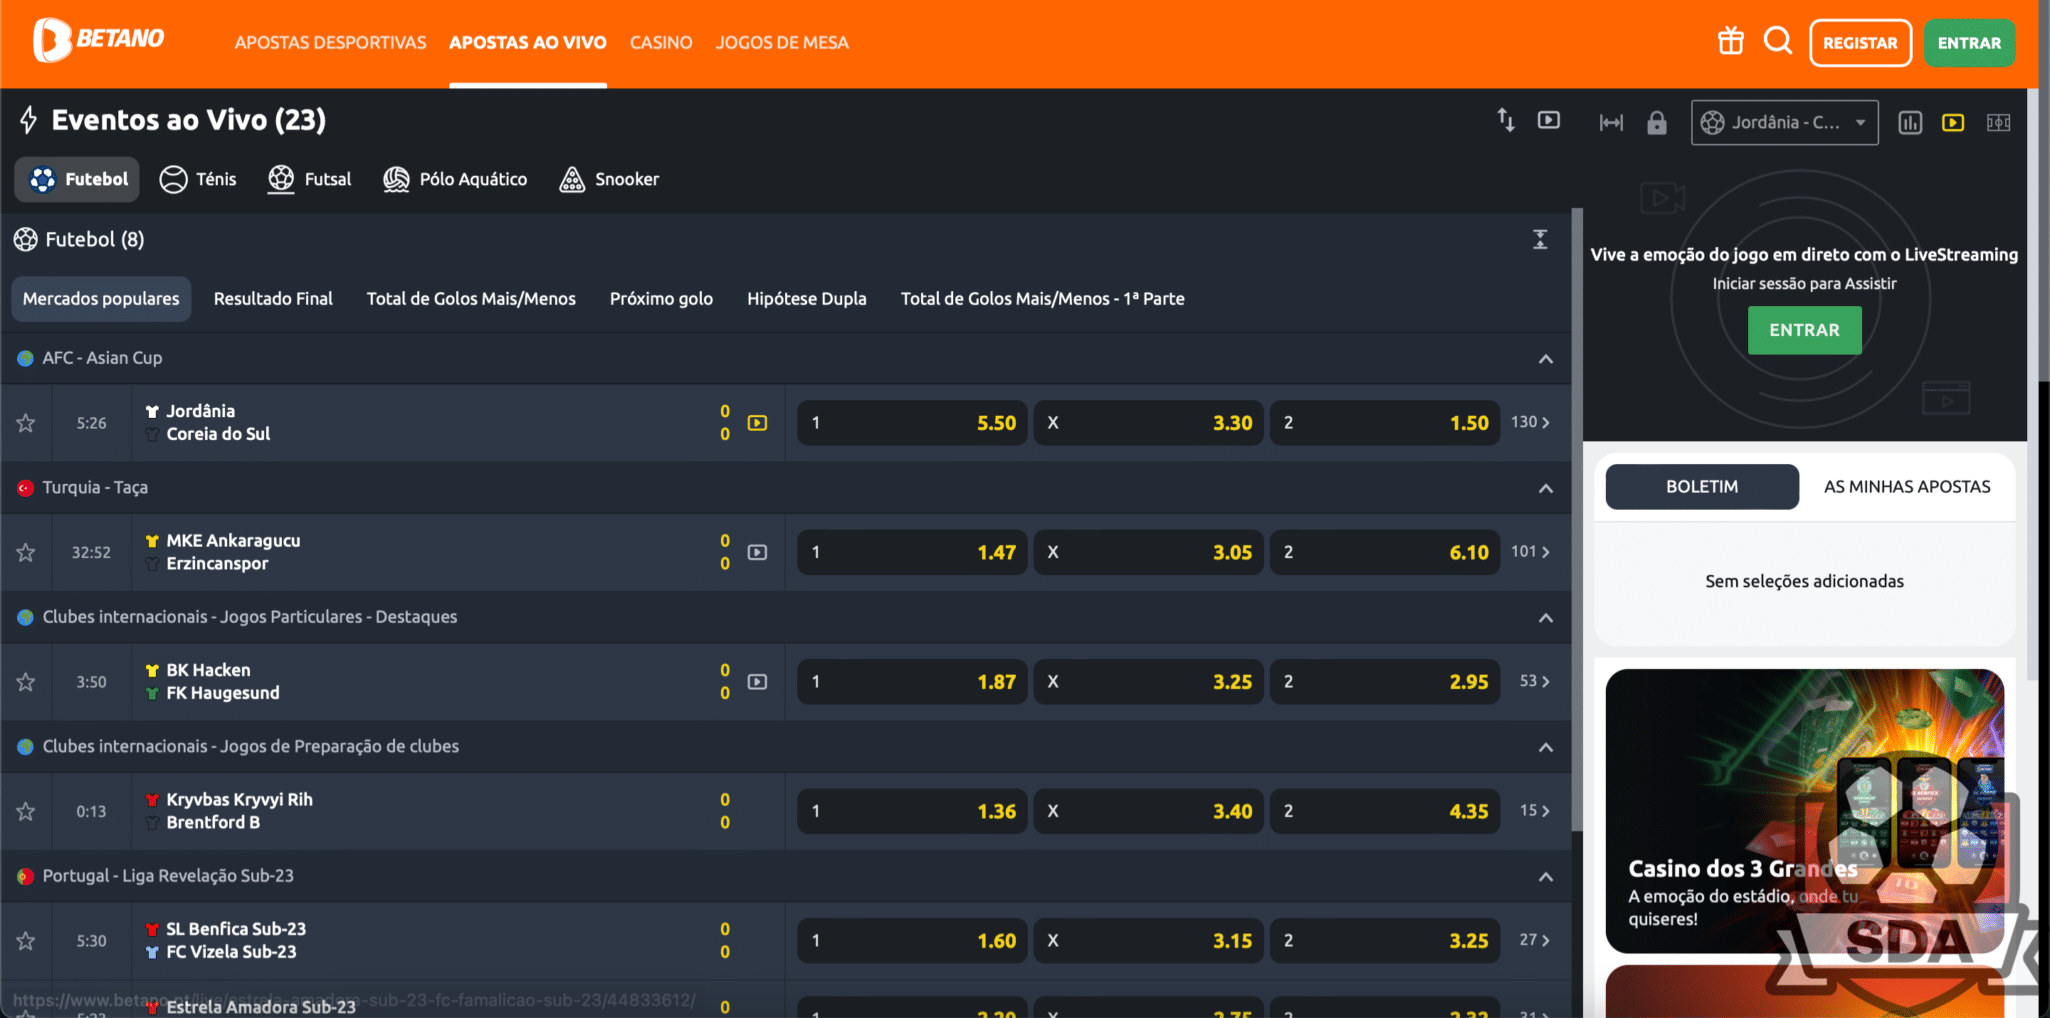Open the Jordânia match selector dropdown

click(x=1784, y=123)
